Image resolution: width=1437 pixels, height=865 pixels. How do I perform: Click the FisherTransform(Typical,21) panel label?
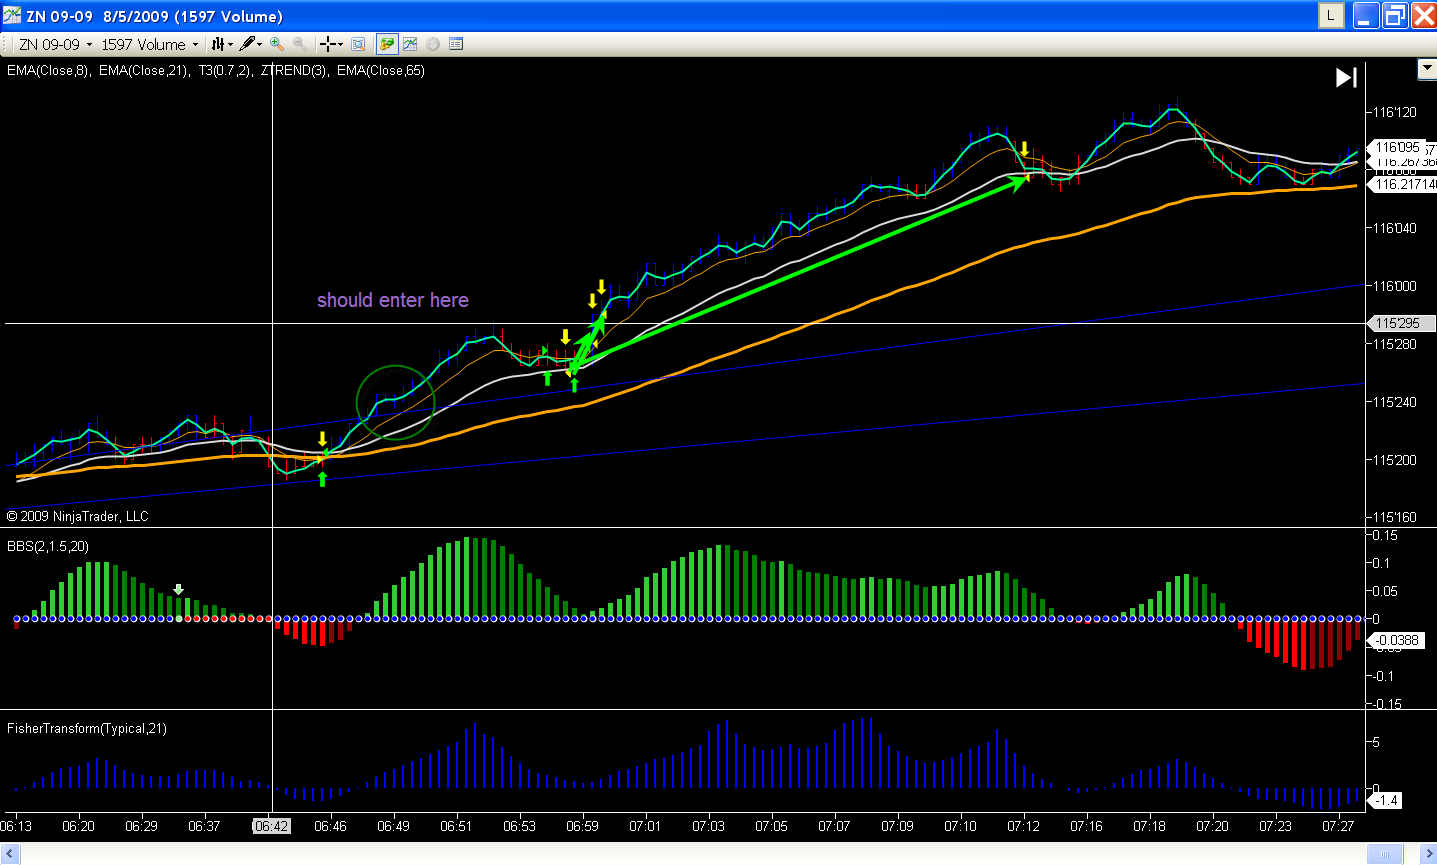[87, 728]
